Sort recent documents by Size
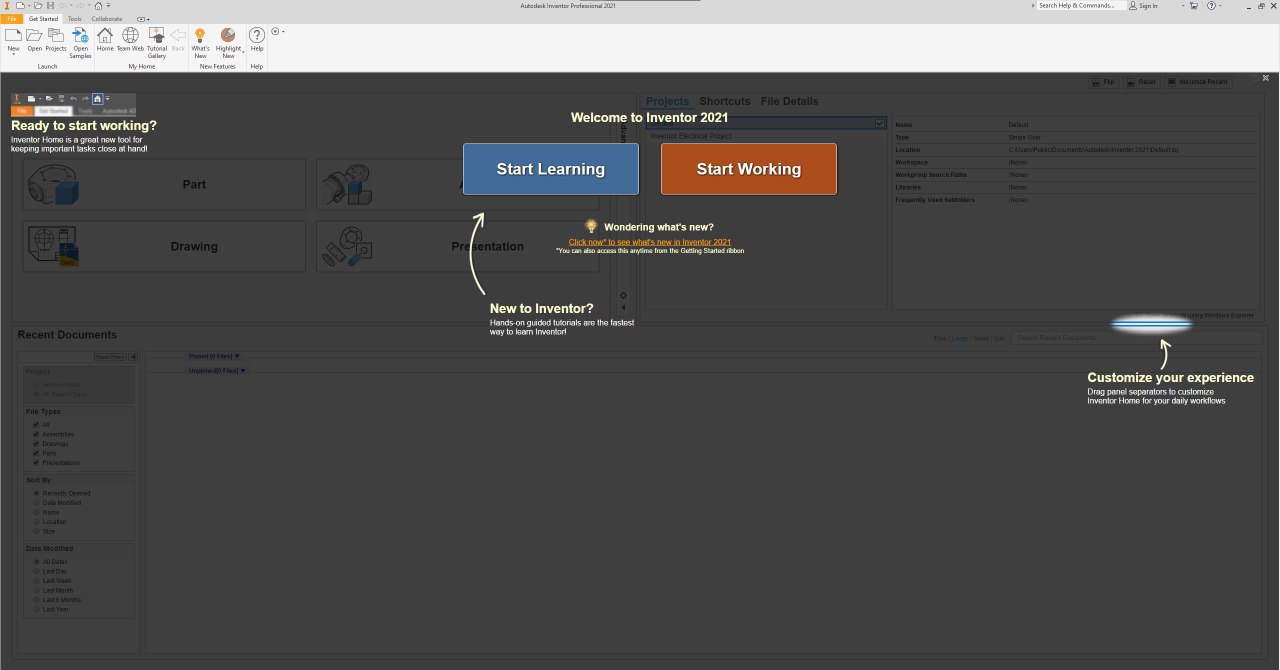 coord(36,531)
